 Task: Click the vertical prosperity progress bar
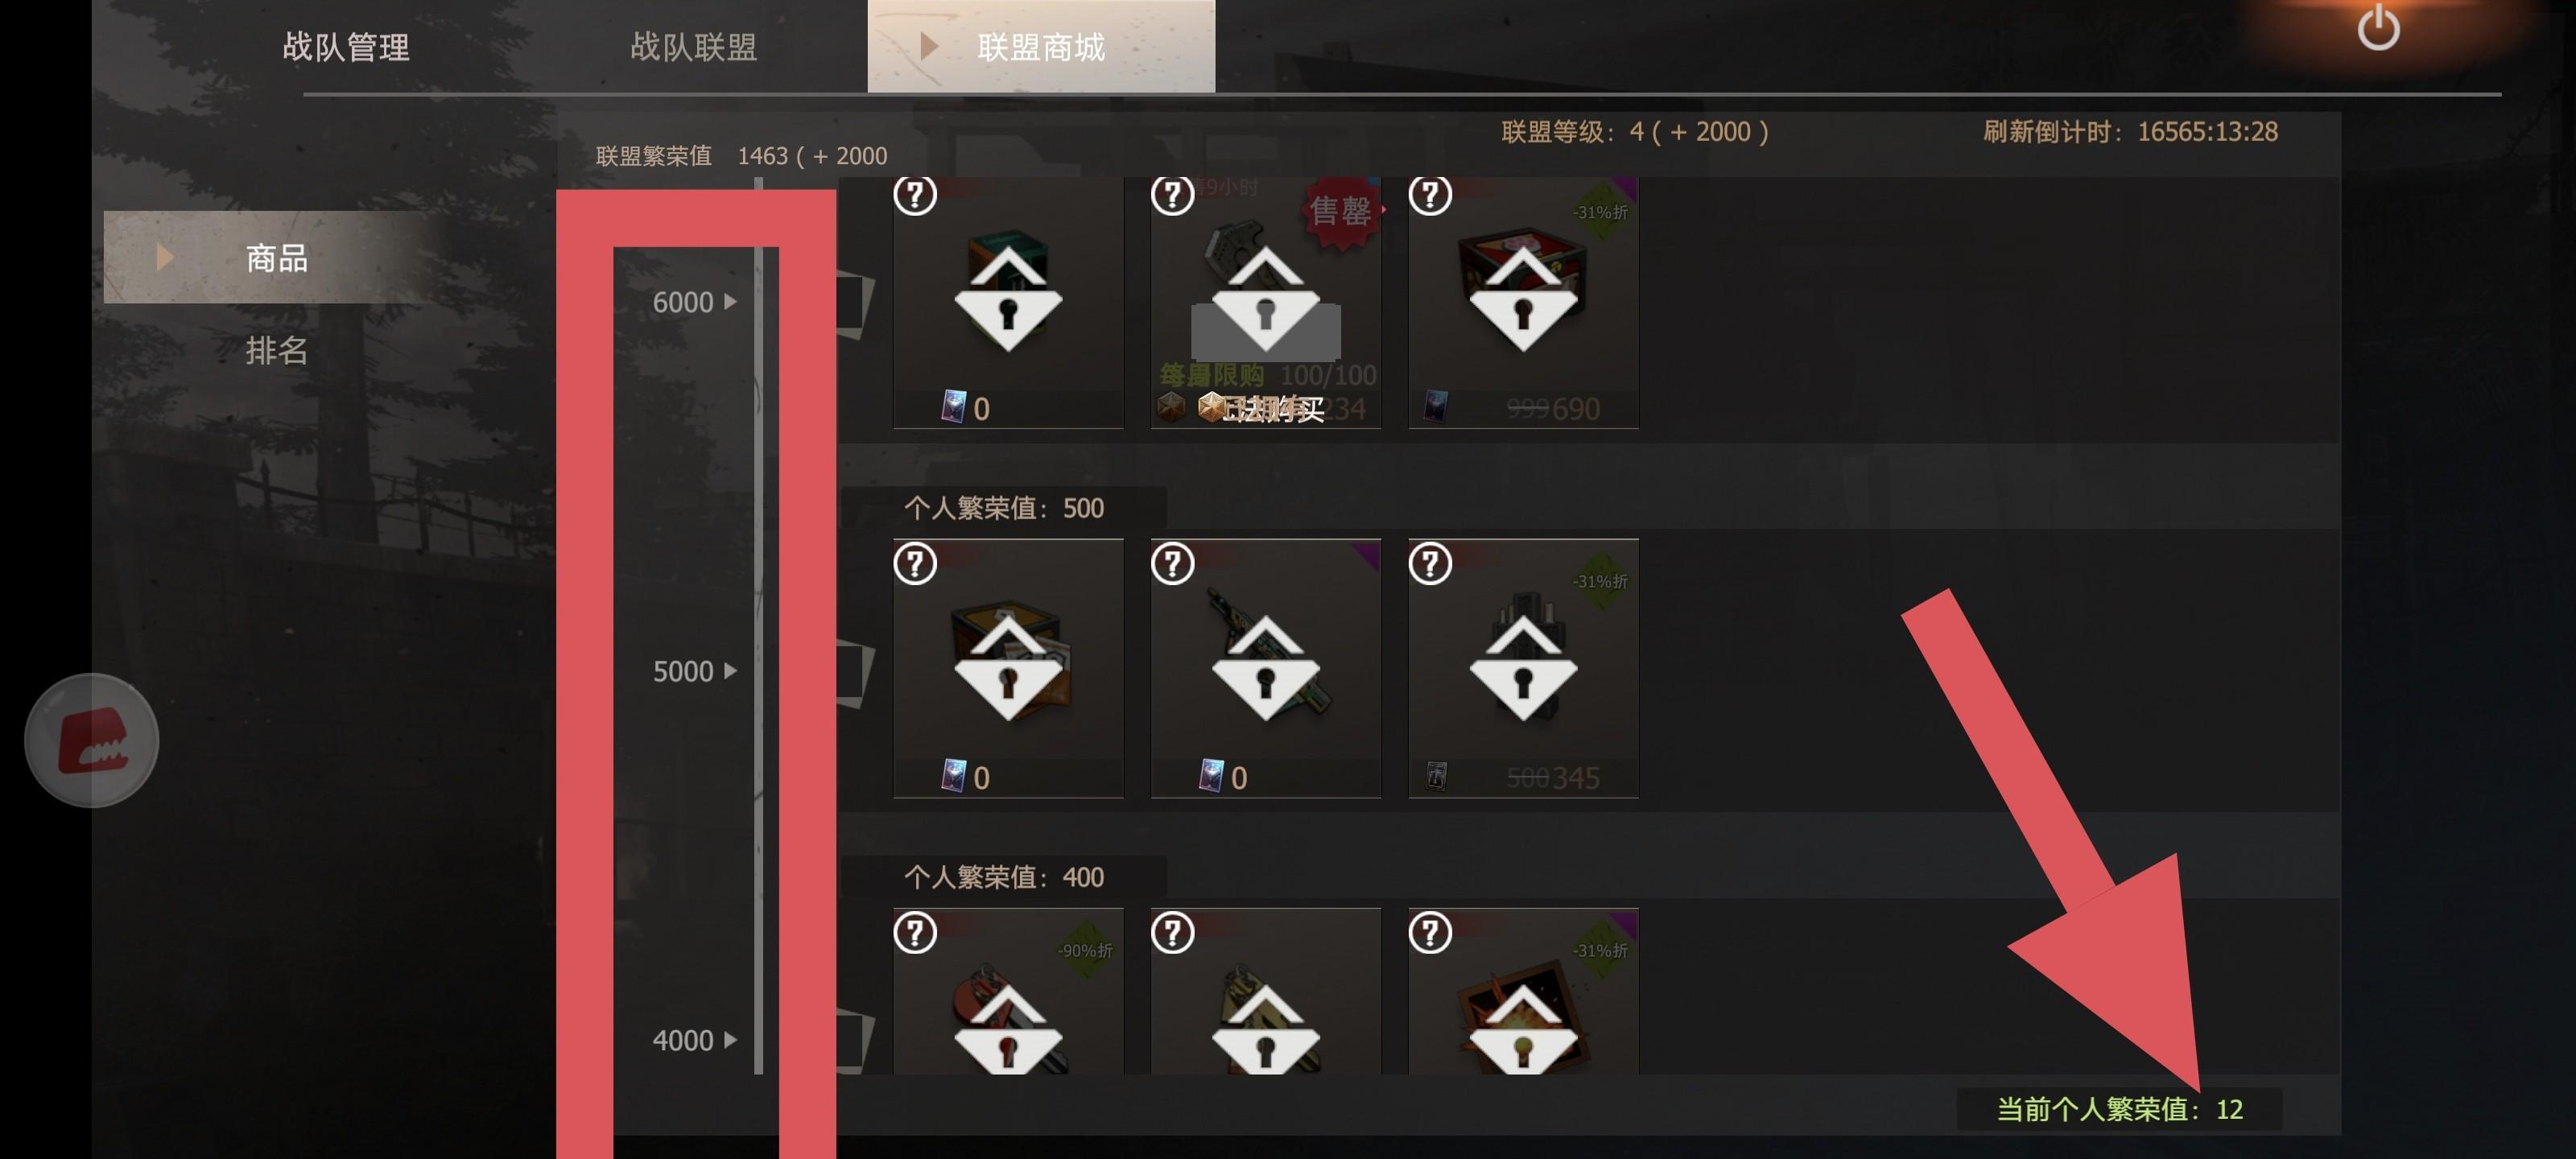(x=759, y=626)
